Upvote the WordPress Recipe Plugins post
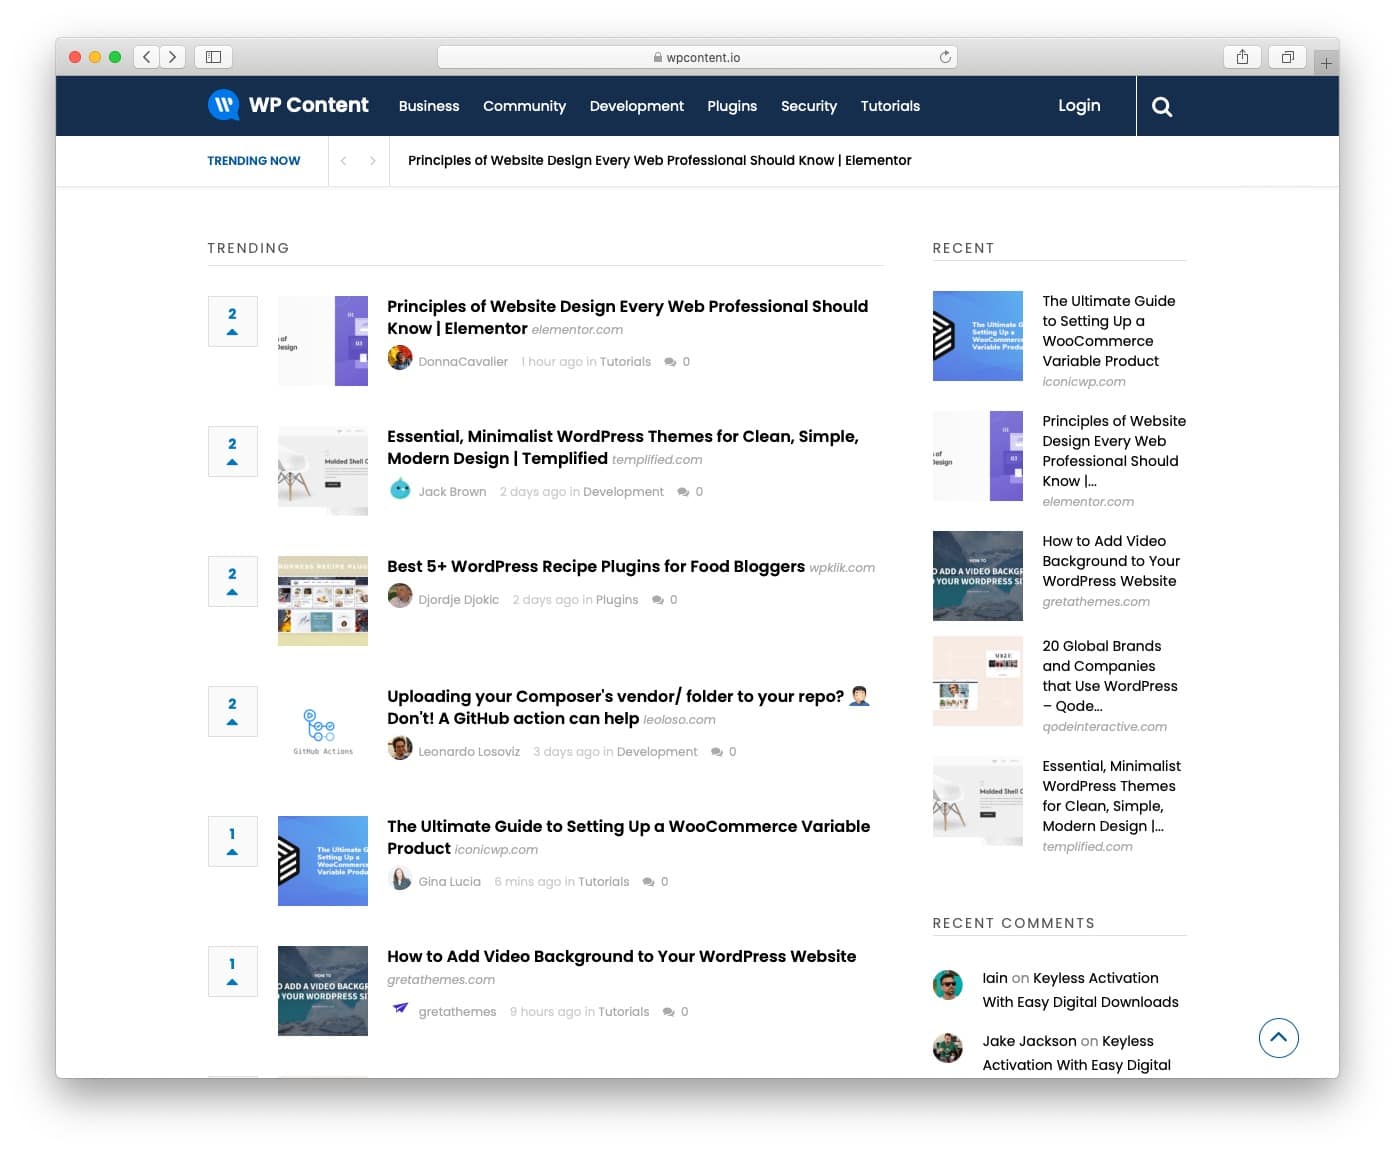 pos(232,581)
